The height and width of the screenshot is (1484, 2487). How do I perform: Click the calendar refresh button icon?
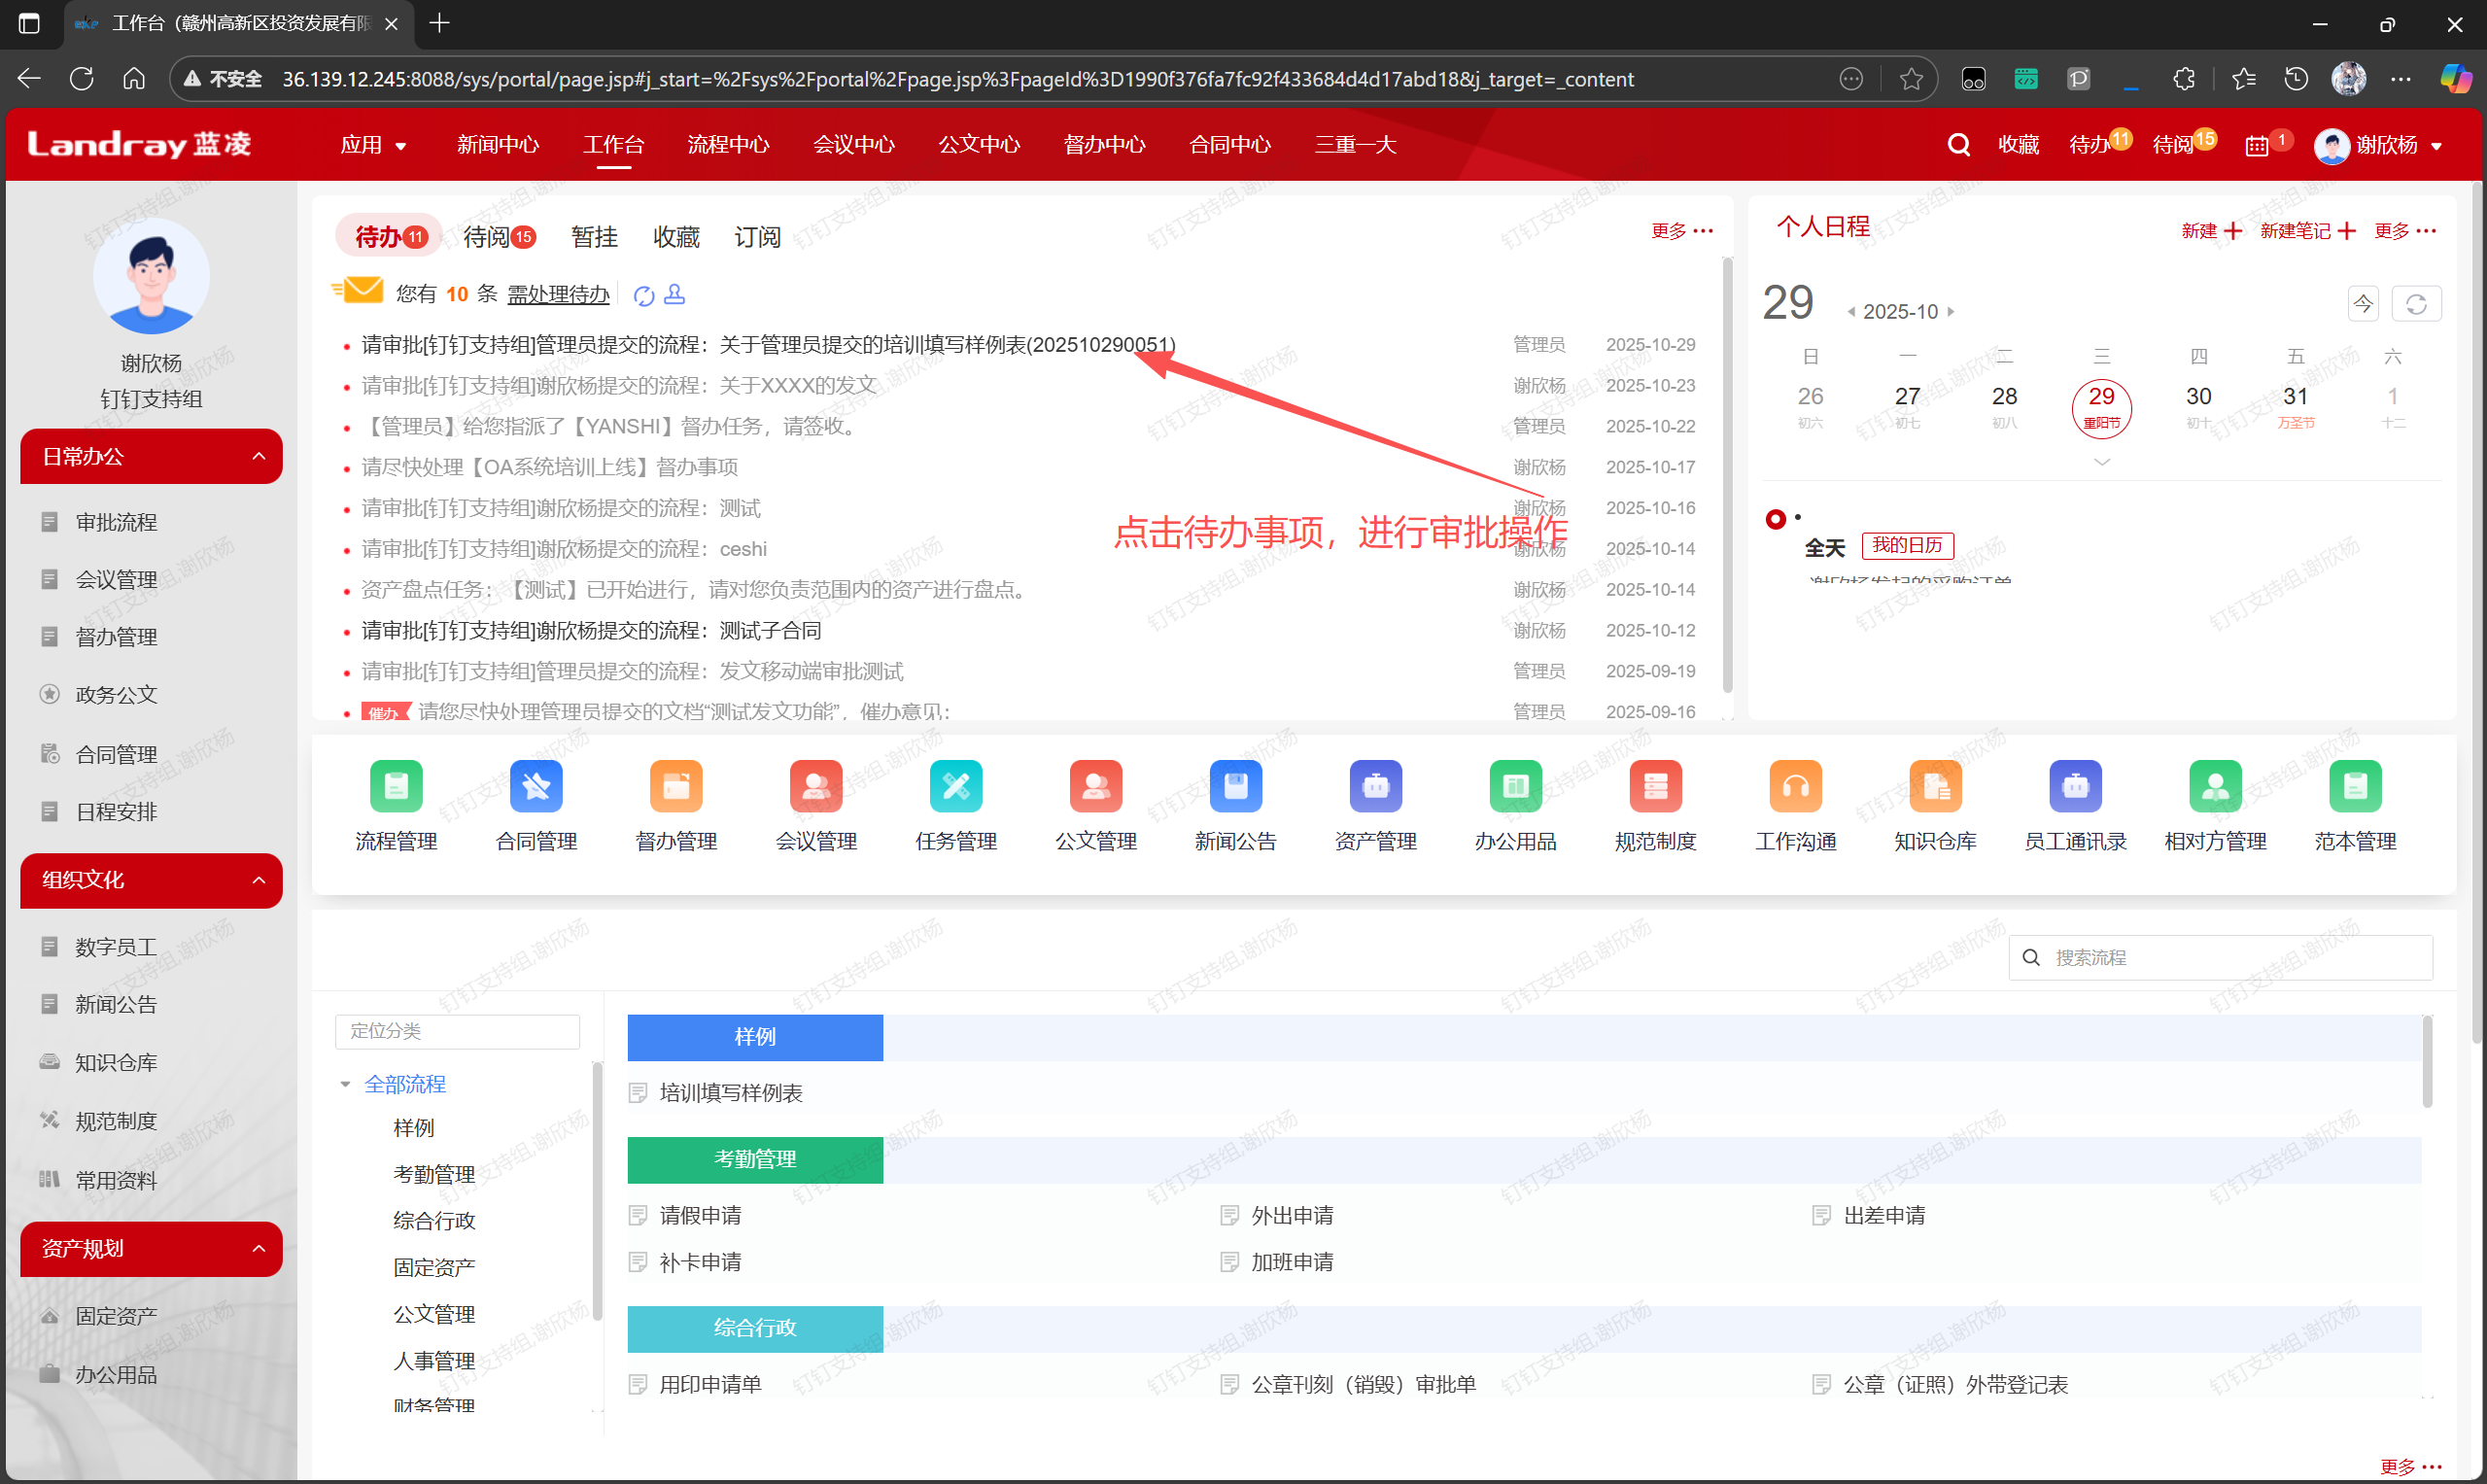click(x=2415, y=304)
